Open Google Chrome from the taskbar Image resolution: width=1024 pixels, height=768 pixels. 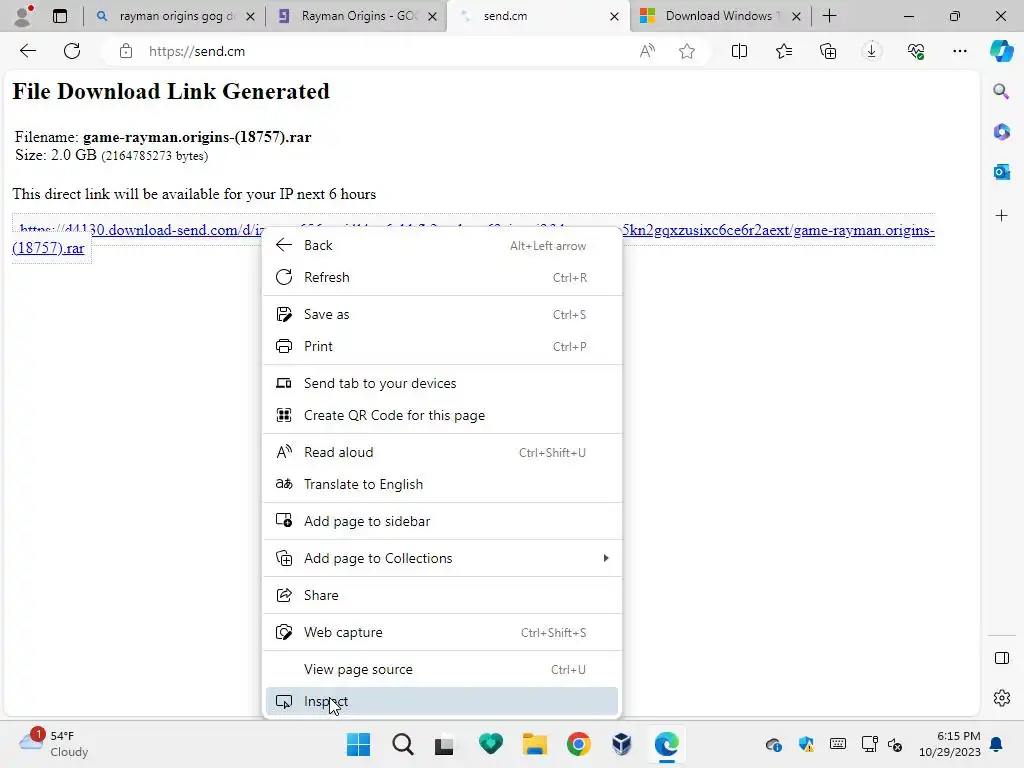pos(579,744)
